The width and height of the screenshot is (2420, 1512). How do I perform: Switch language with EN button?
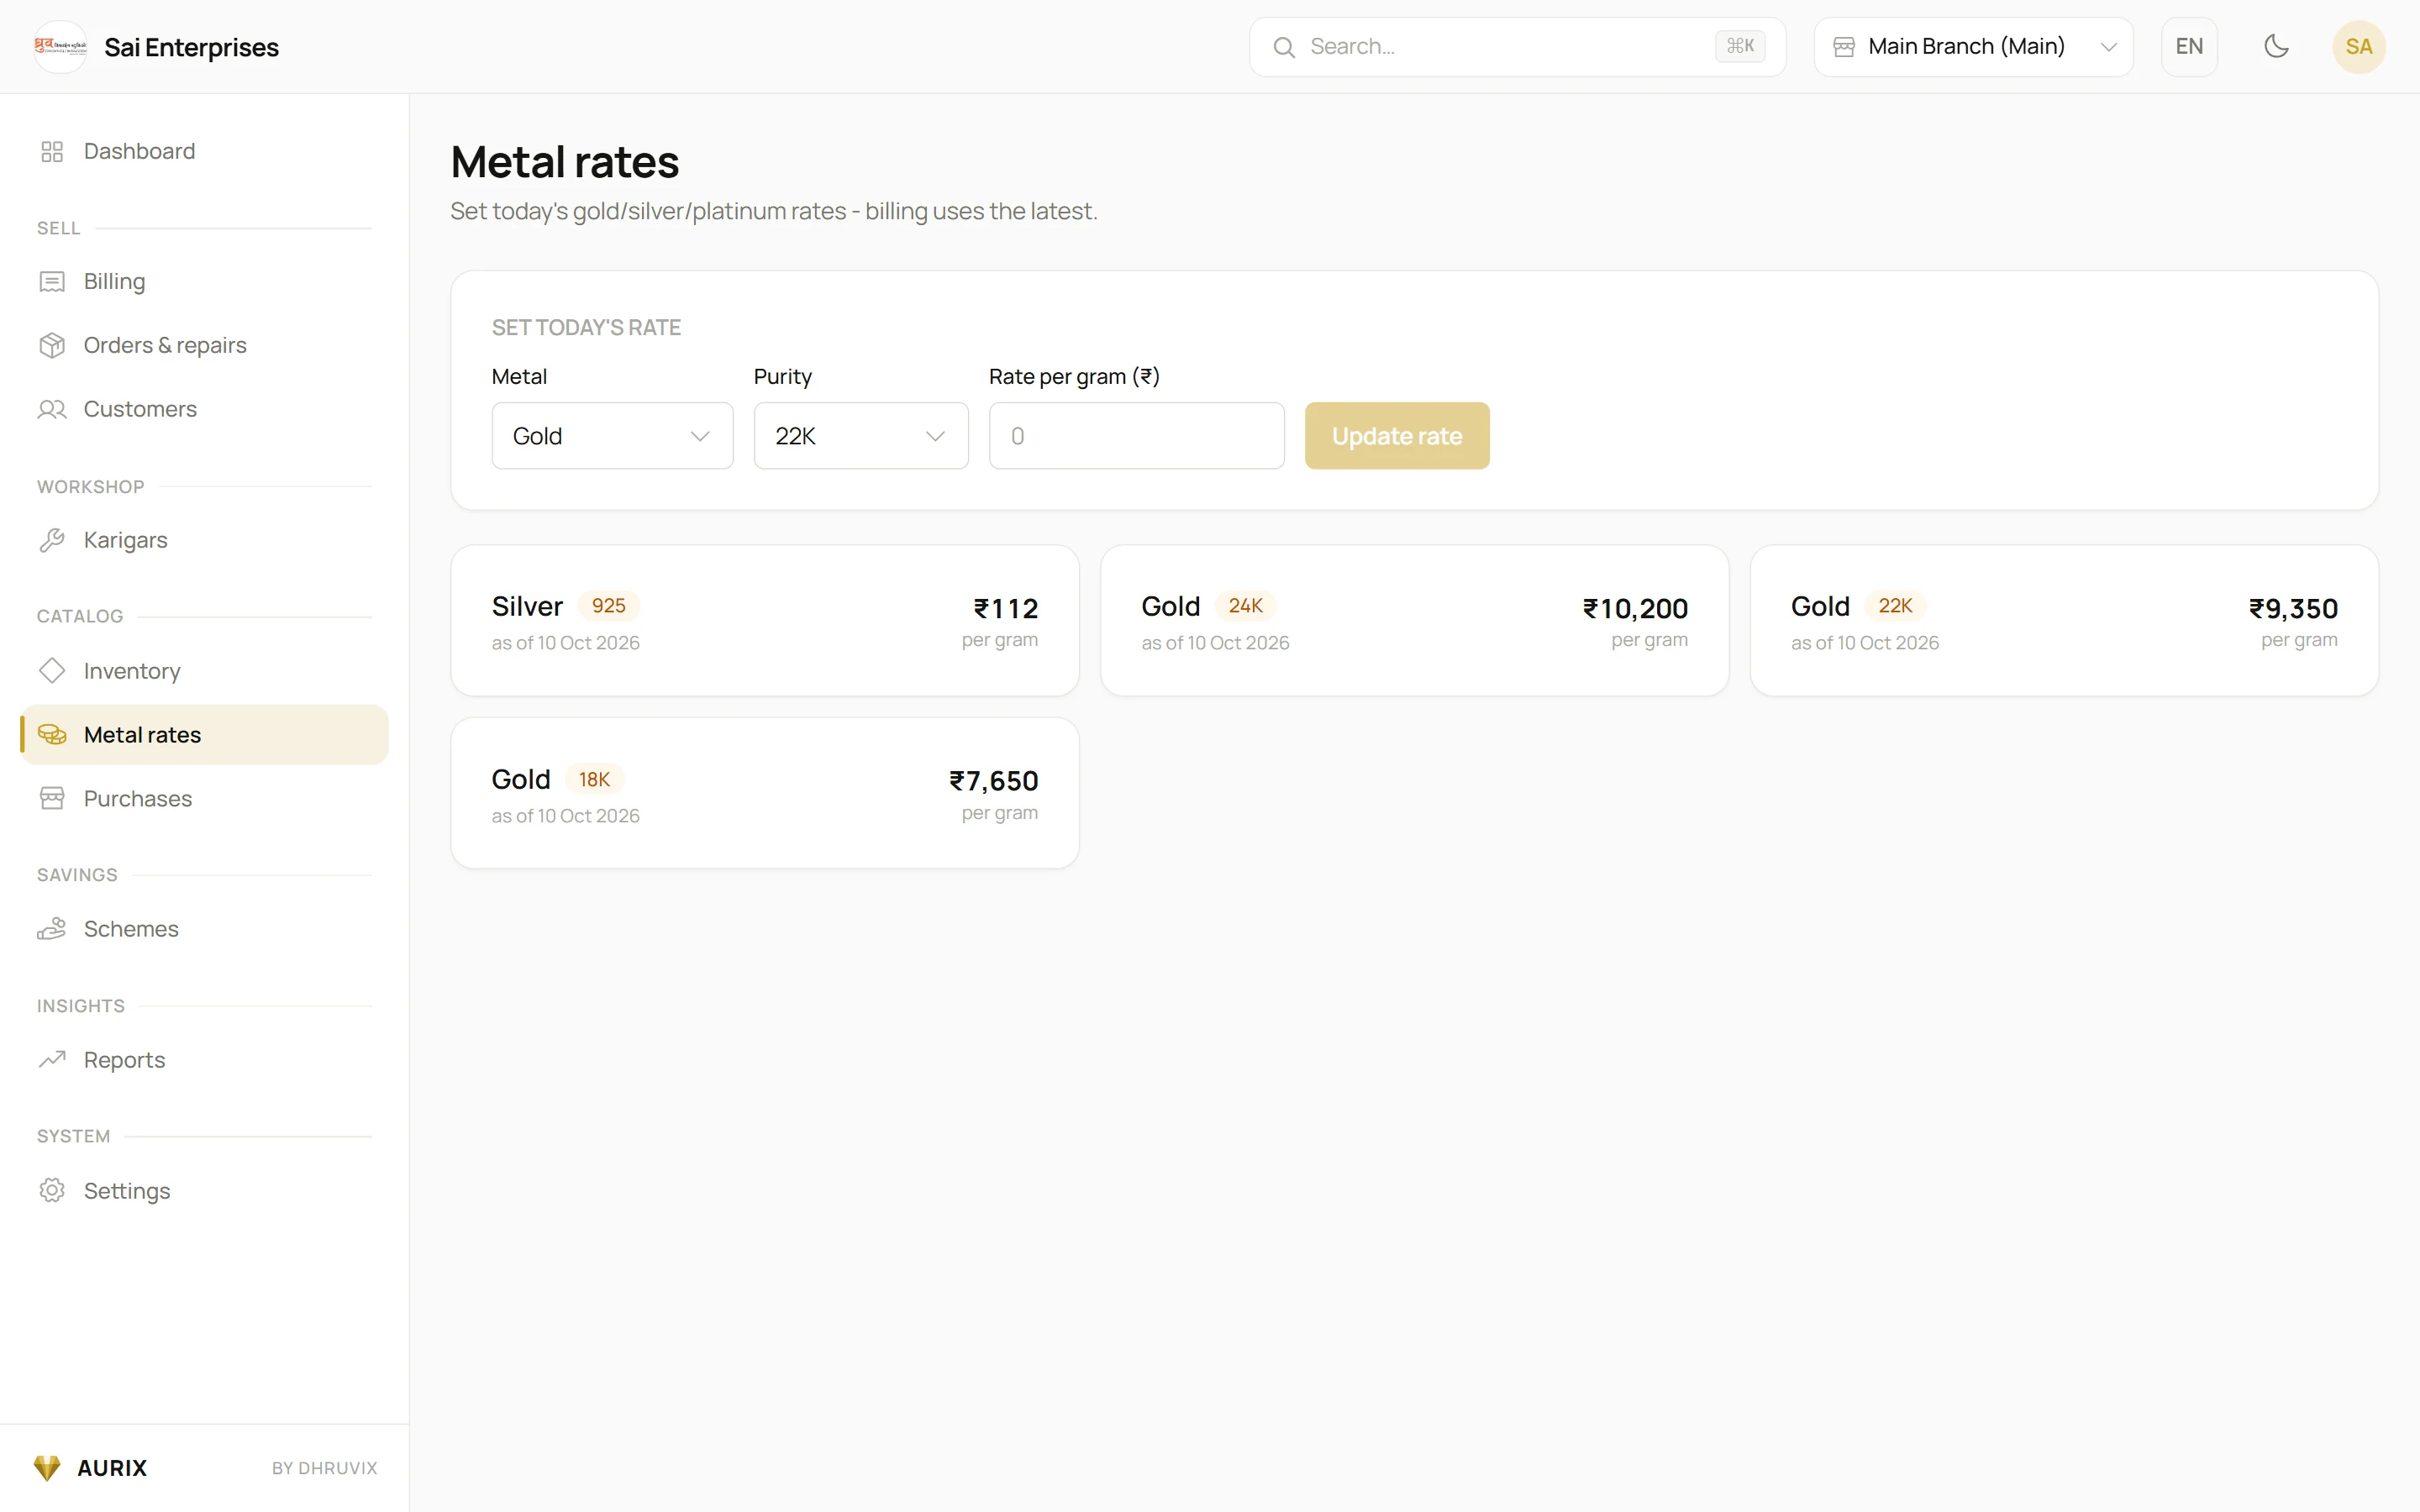2189,47
